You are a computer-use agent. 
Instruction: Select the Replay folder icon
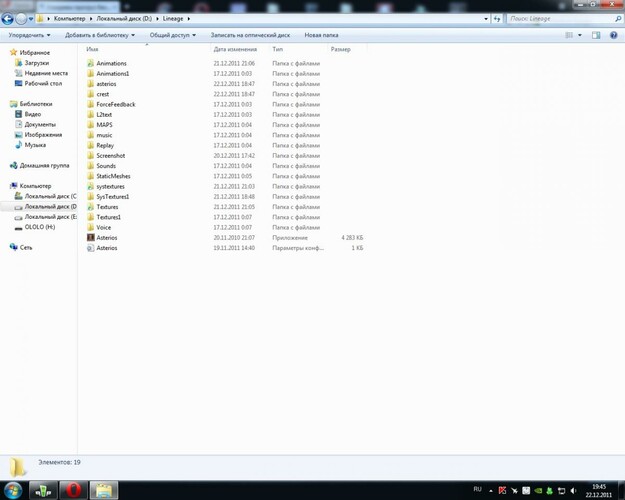pos(90,145)
